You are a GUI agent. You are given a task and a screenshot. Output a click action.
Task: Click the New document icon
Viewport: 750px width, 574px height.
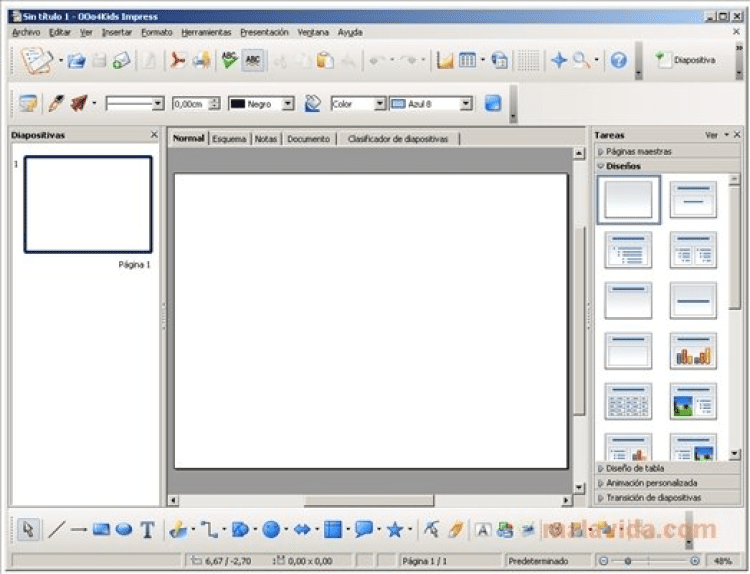(37, 60)
